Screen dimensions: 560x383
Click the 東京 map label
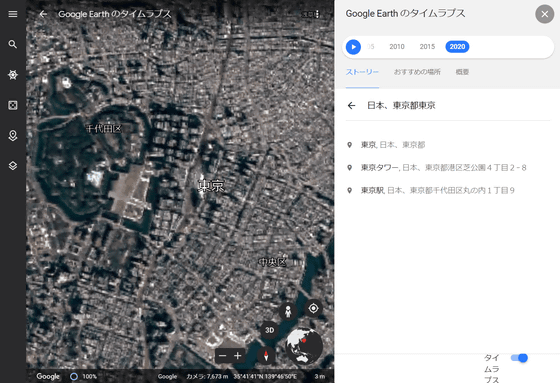(x=211, y=186)
